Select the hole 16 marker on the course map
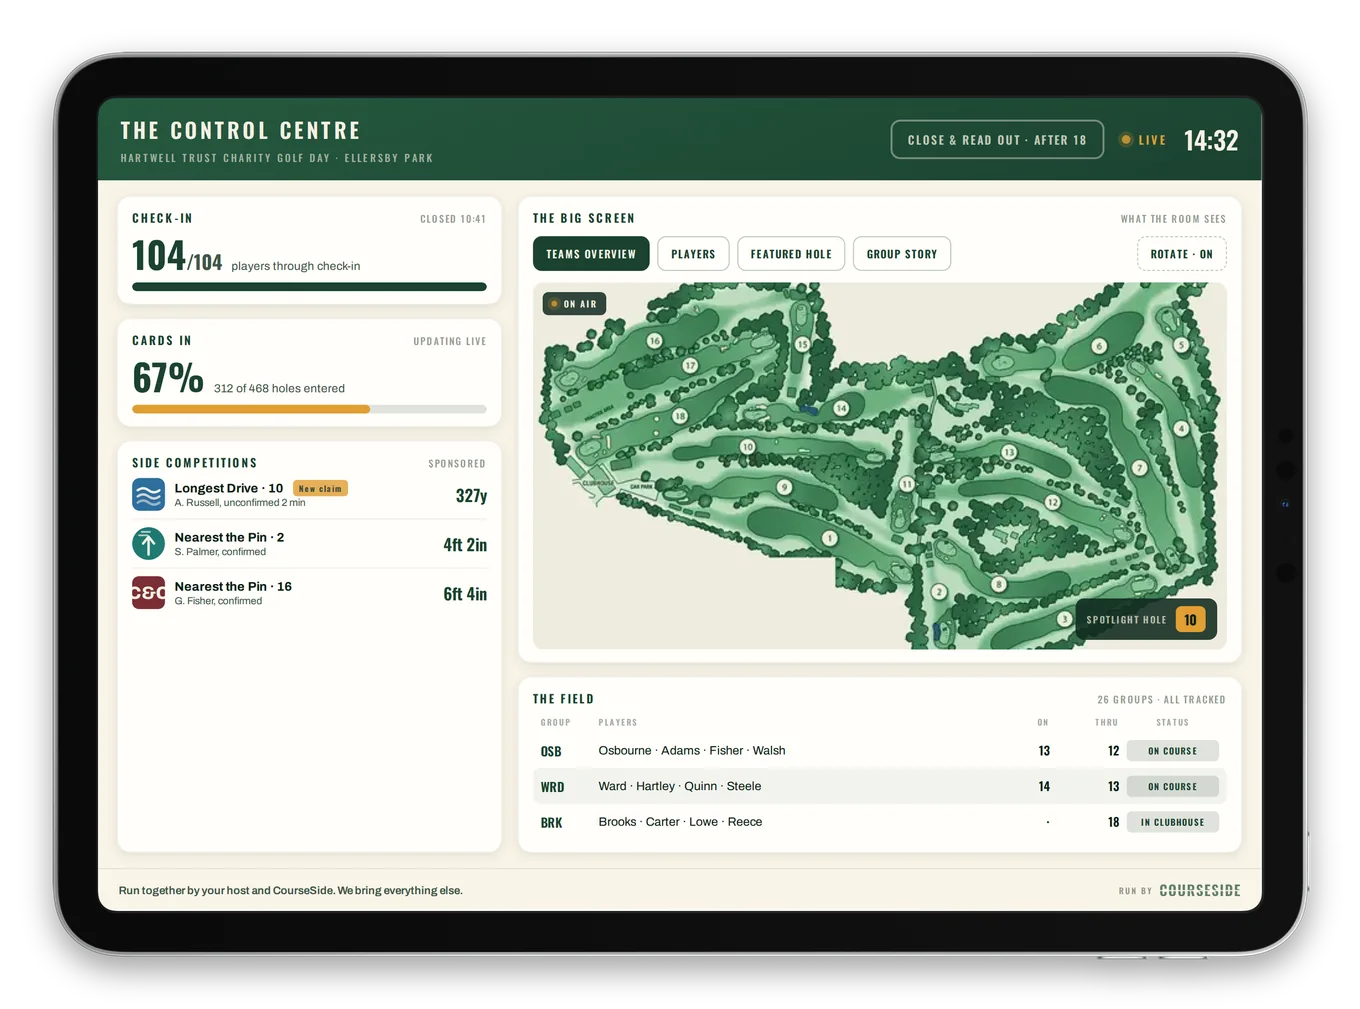This screenshot has width=1360, height=1009. coord(654,341)
